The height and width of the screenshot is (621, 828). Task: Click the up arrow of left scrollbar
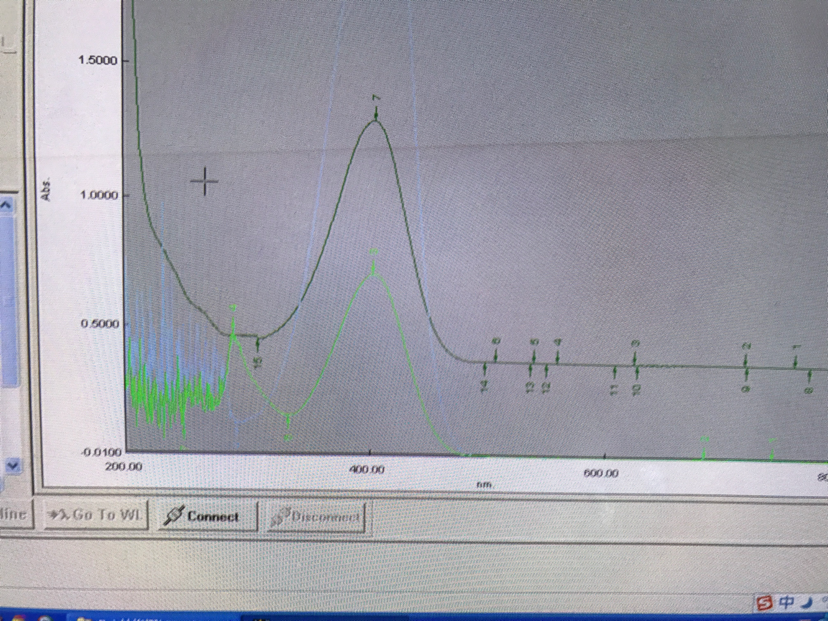(6, 205)
